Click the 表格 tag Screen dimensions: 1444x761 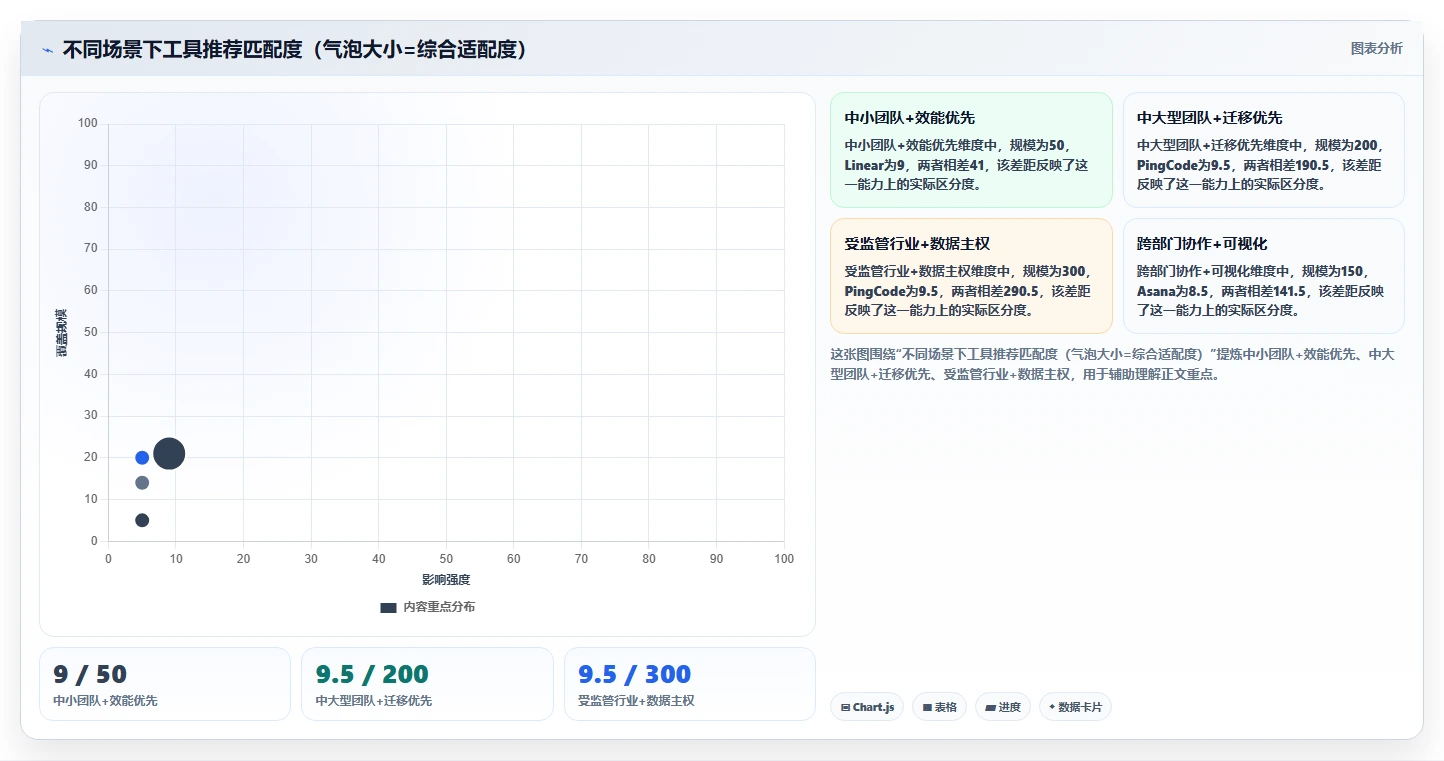tap(939, 707)
